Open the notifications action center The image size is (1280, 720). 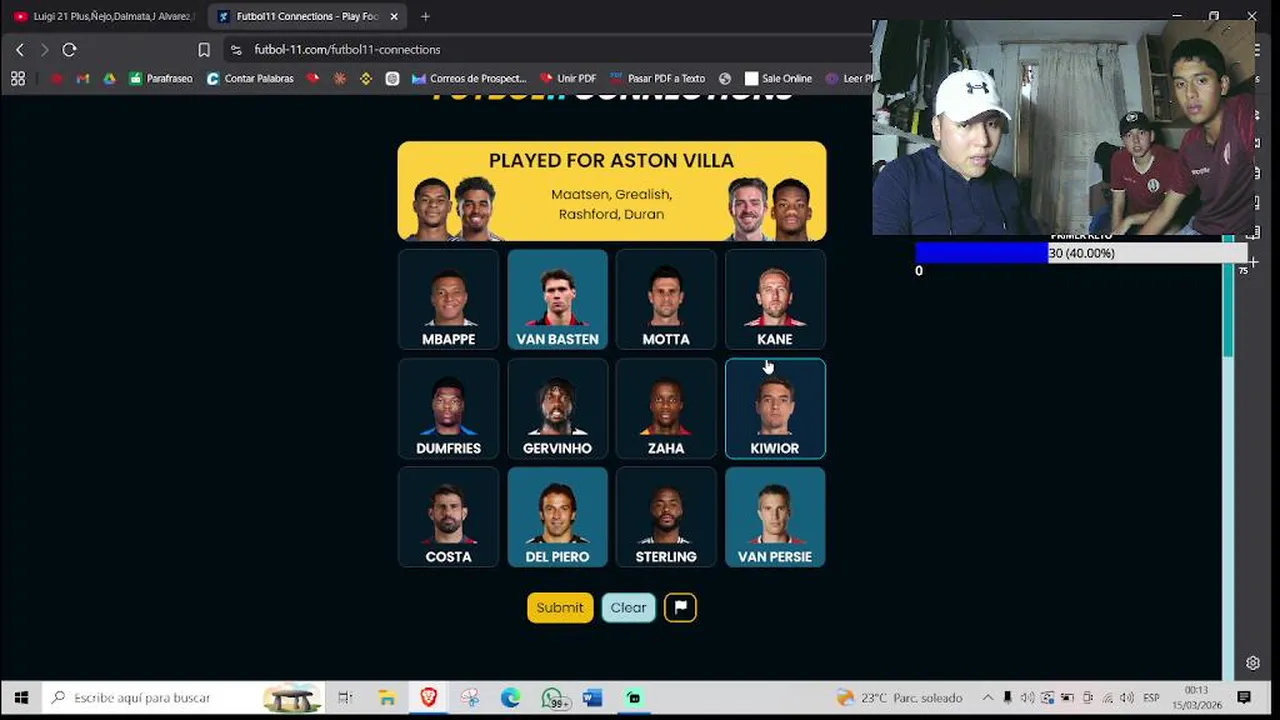click(x=1244, y=698)
